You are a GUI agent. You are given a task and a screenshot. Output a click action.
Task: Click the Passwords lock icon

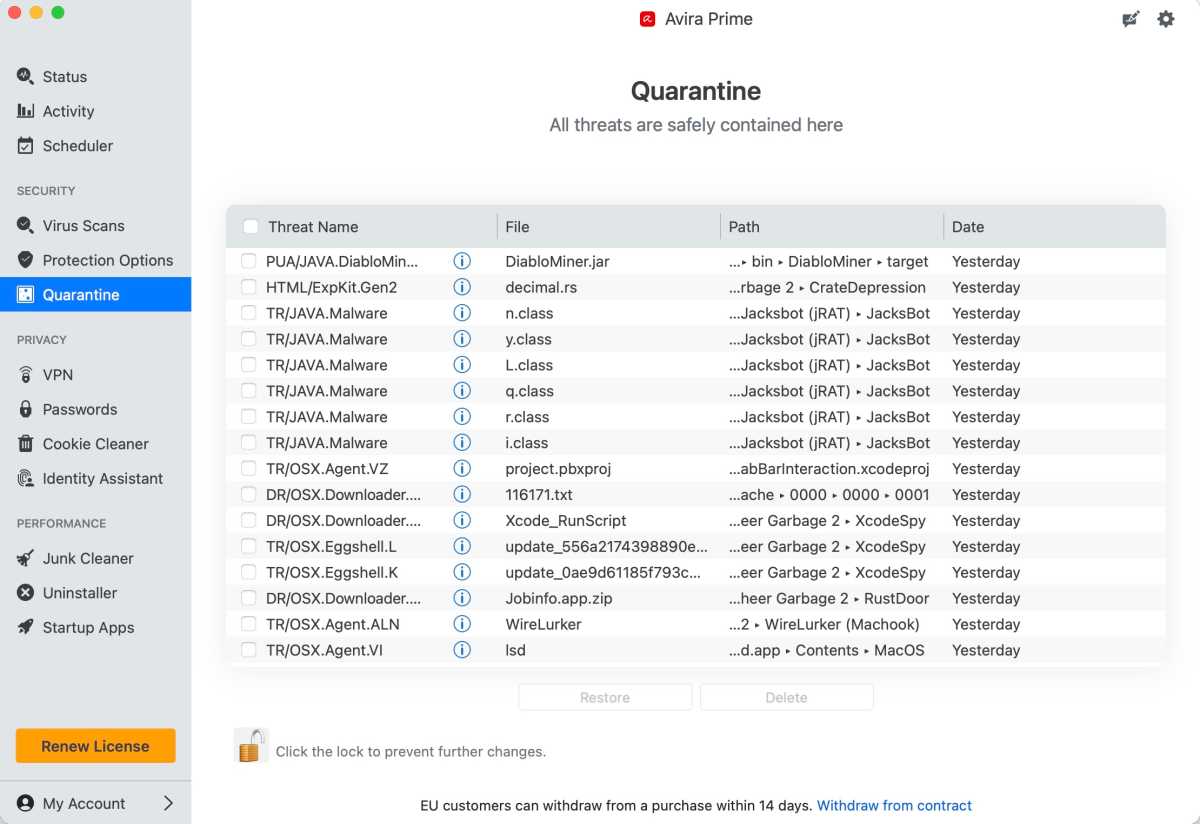25,409
